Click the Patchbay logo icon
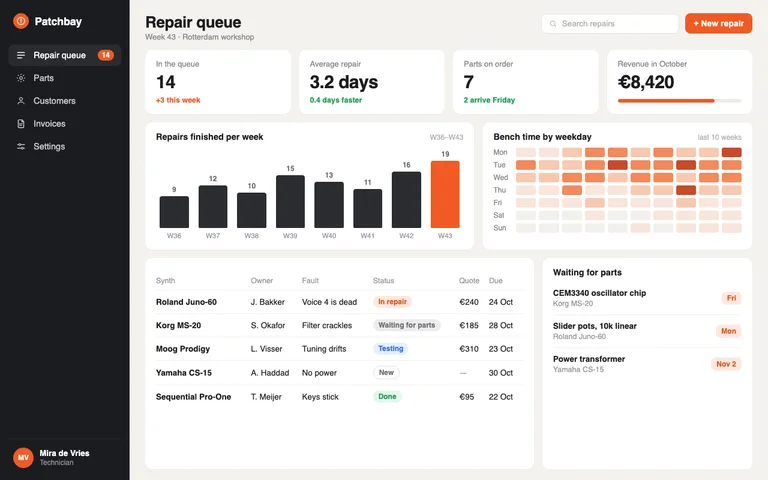The image size is (768, 480). 21,21
